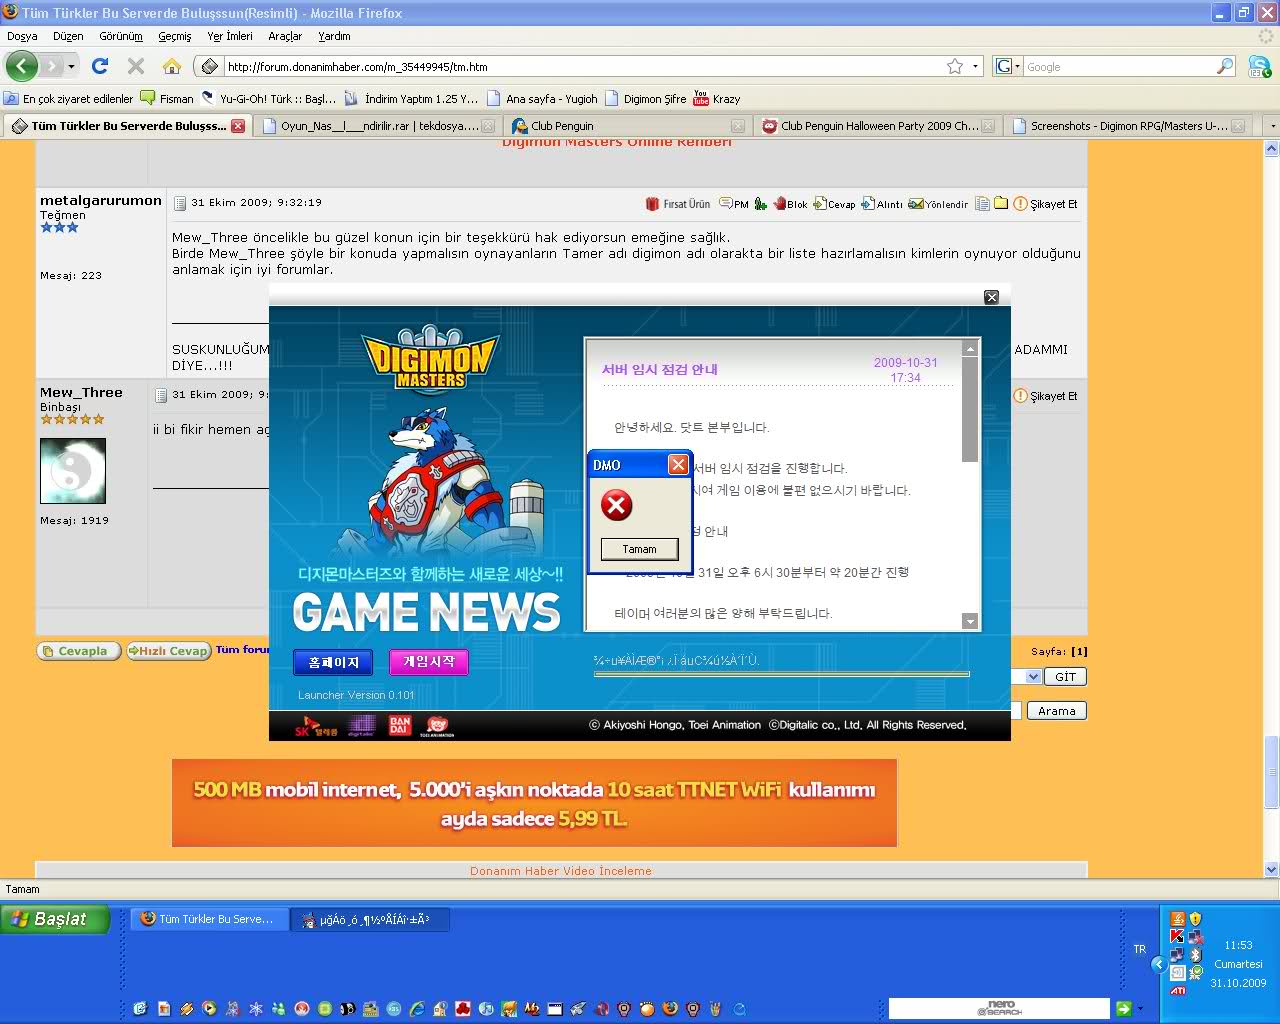This screenshot has height=1024, width=1280.
Task: Bookmark this page with the star icon
Action: point(955,66)
